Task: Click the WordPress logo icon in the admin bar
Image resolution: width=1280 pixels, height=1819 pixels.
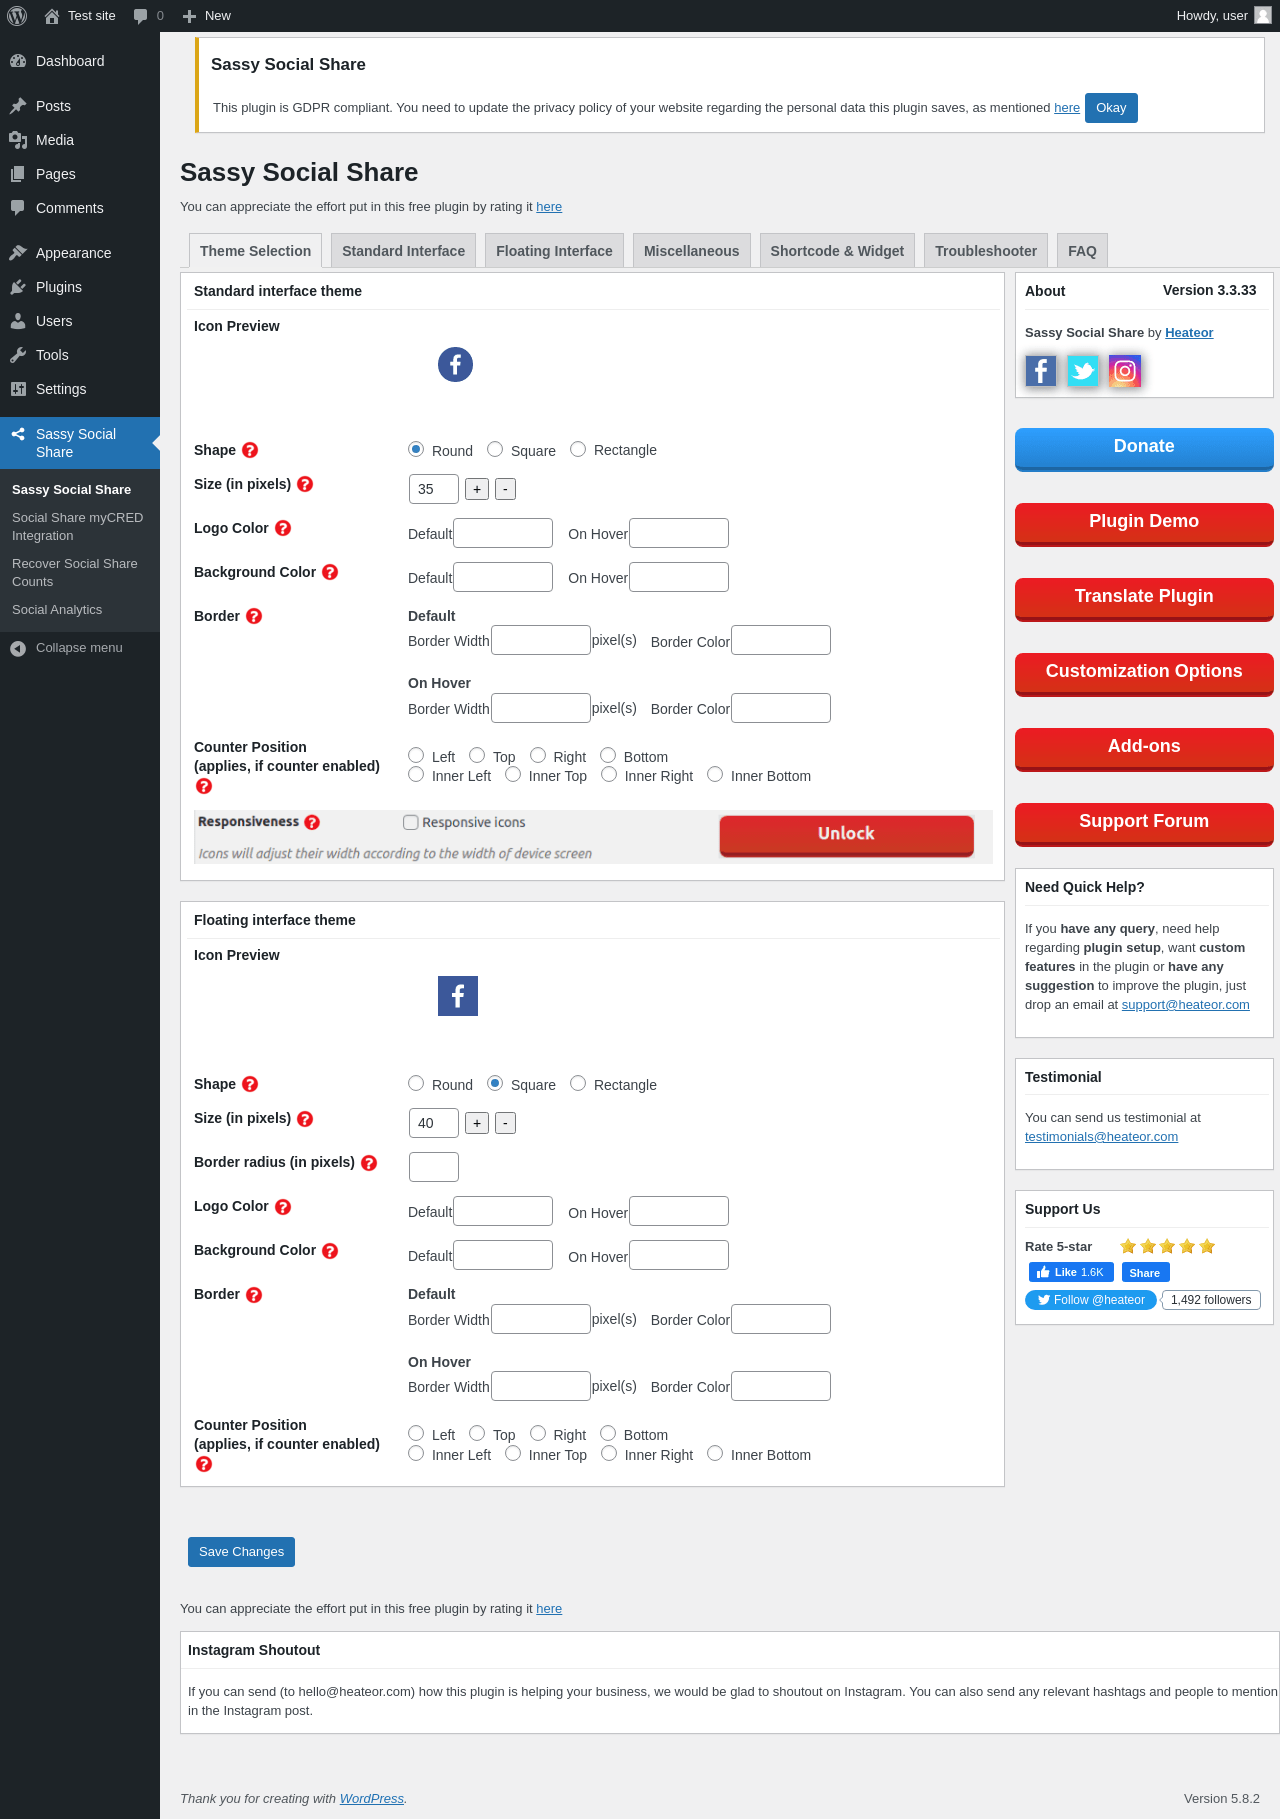Action: pos(17,16)
